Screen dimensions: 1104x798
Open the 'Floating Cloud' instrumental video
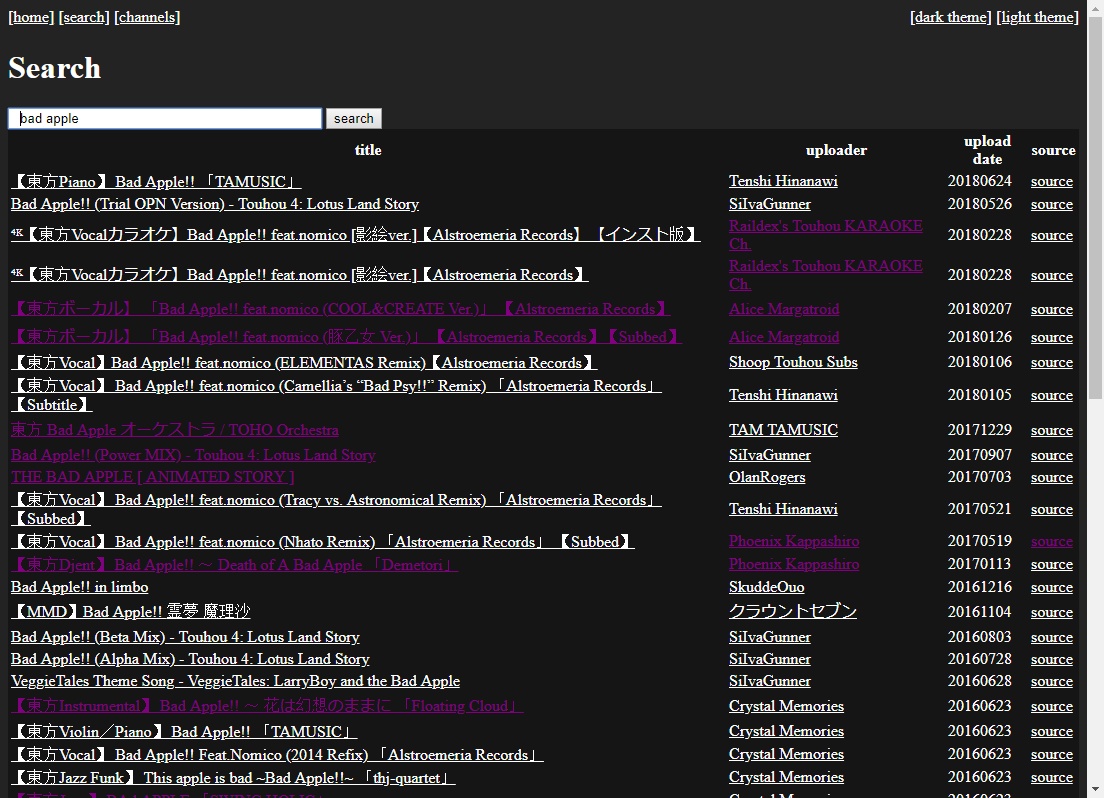tap(268, 706)
